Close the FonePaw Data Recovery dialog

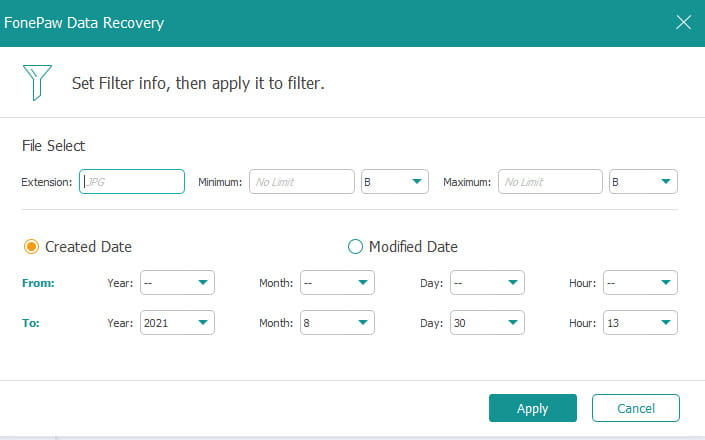tap(684, 22)
